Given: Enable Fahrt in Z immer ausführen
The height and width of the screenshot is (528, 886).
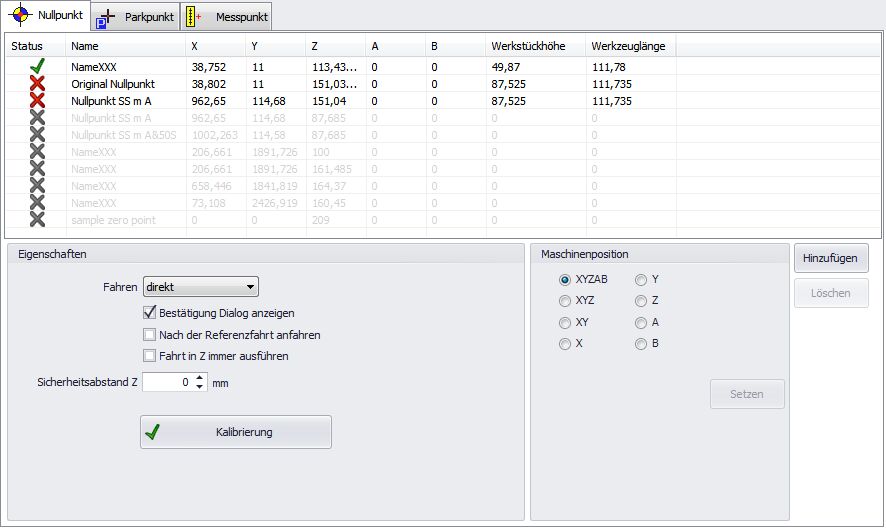Looking at the screenshot, I should [150, 356].
